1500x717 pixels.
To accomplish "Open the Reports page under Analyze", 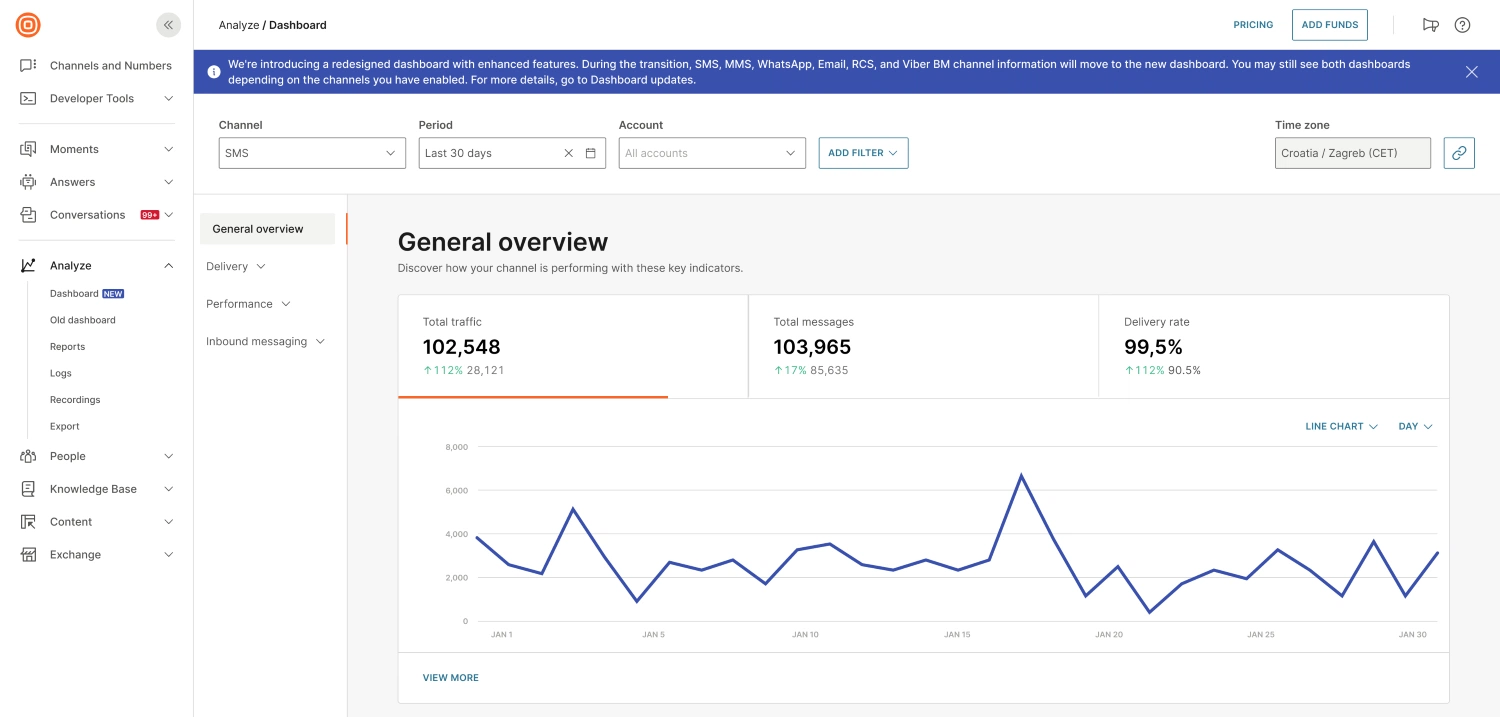I will coord(67,346).
